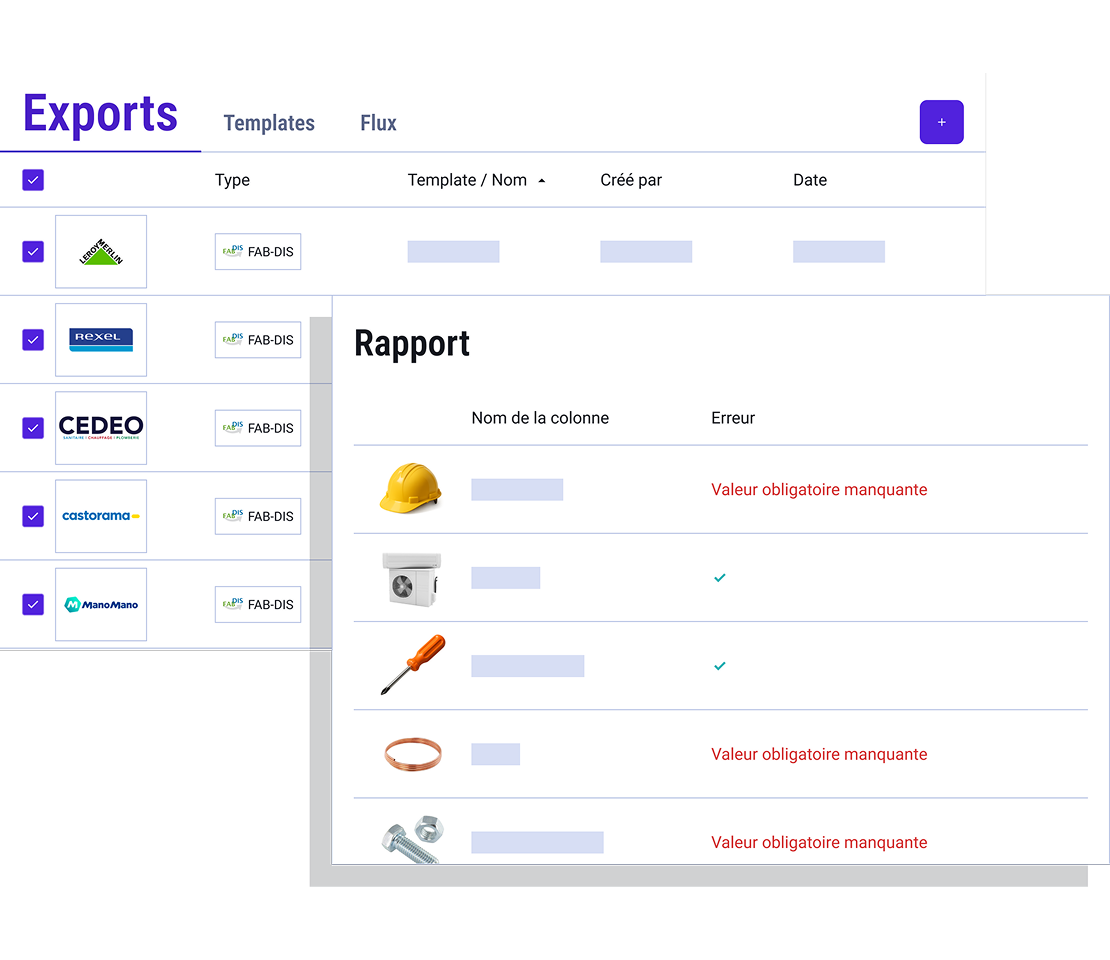Click the bolt and nut product image
1110x960 pixels.
413,839
